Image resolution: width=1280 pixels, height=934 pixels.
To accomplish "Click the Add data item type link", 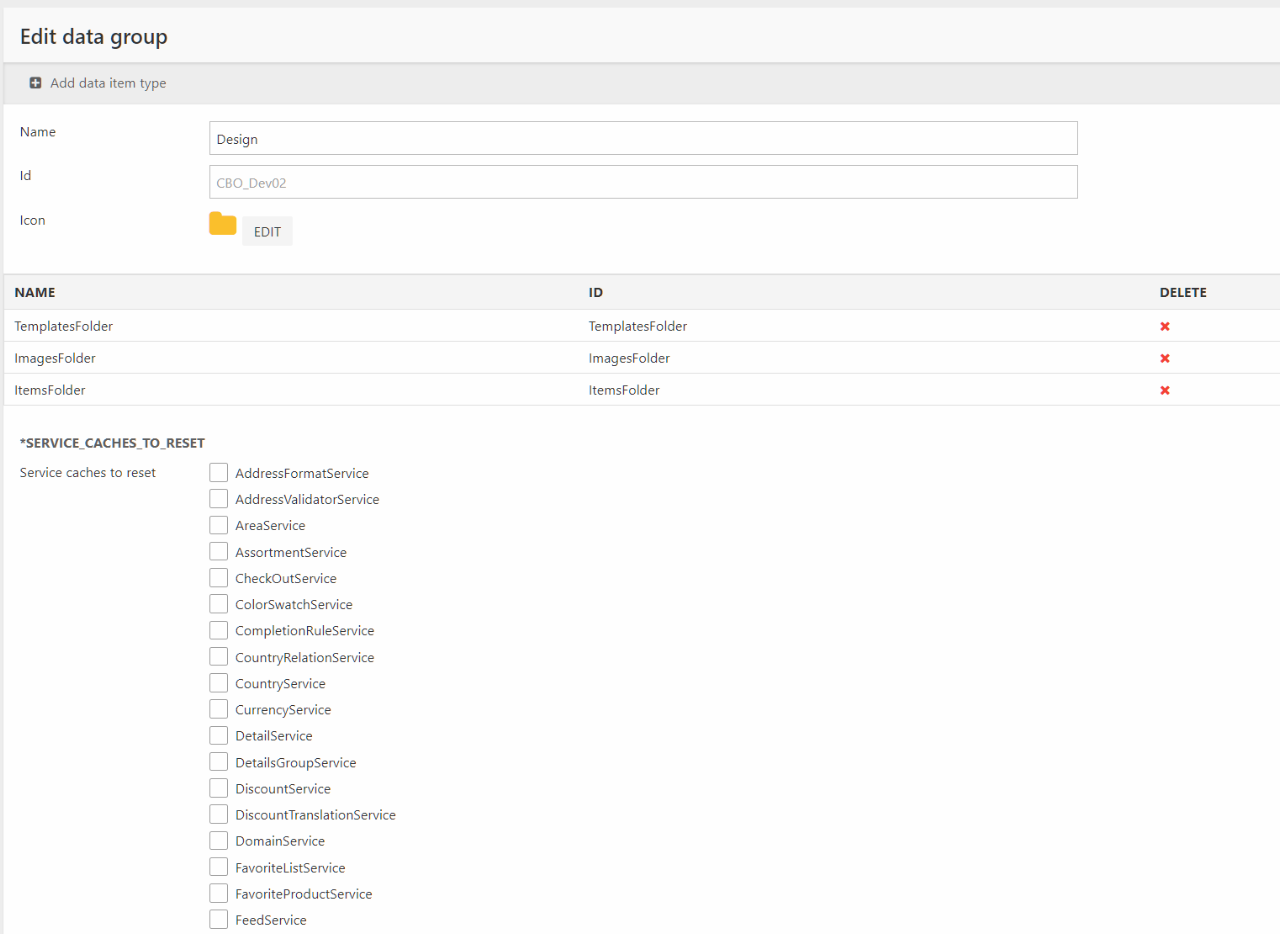I will click(108, 83).
